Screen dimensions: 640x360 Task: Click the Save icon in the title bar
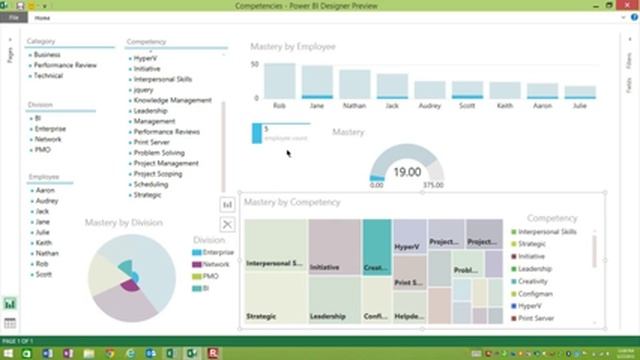20,6
